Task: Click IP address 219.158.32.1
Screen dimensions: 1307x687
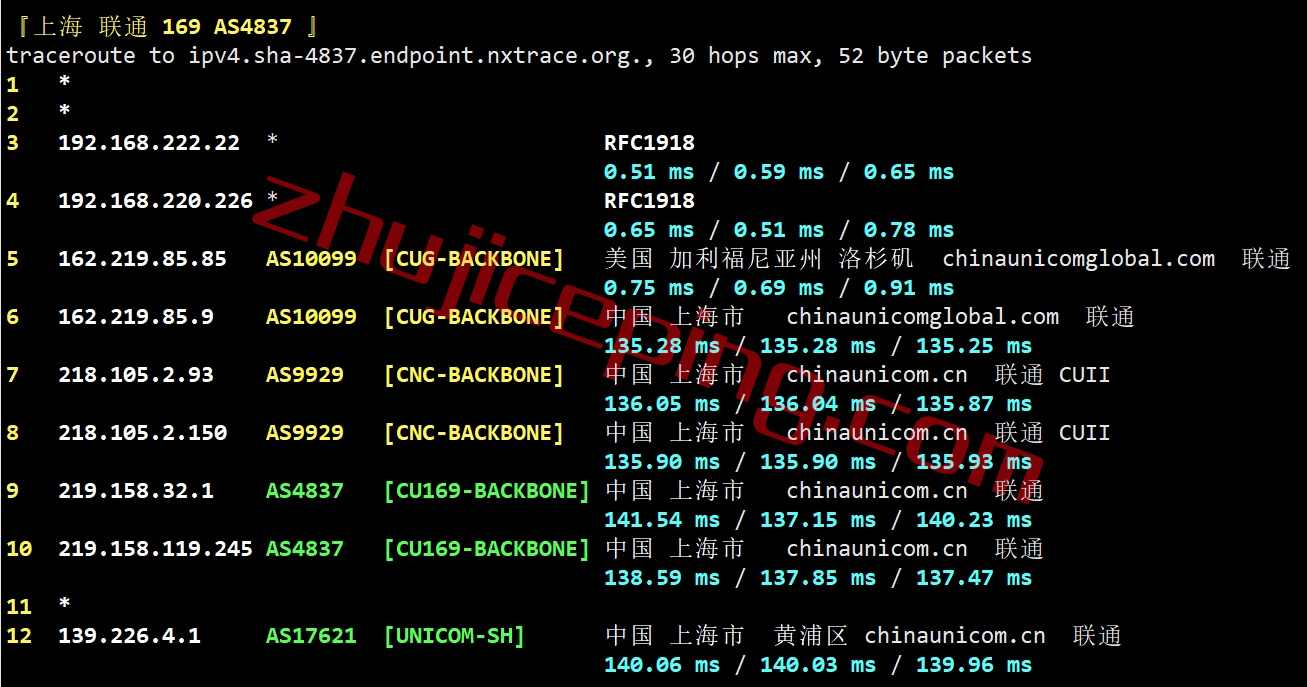Action: [x=136, y=491]
